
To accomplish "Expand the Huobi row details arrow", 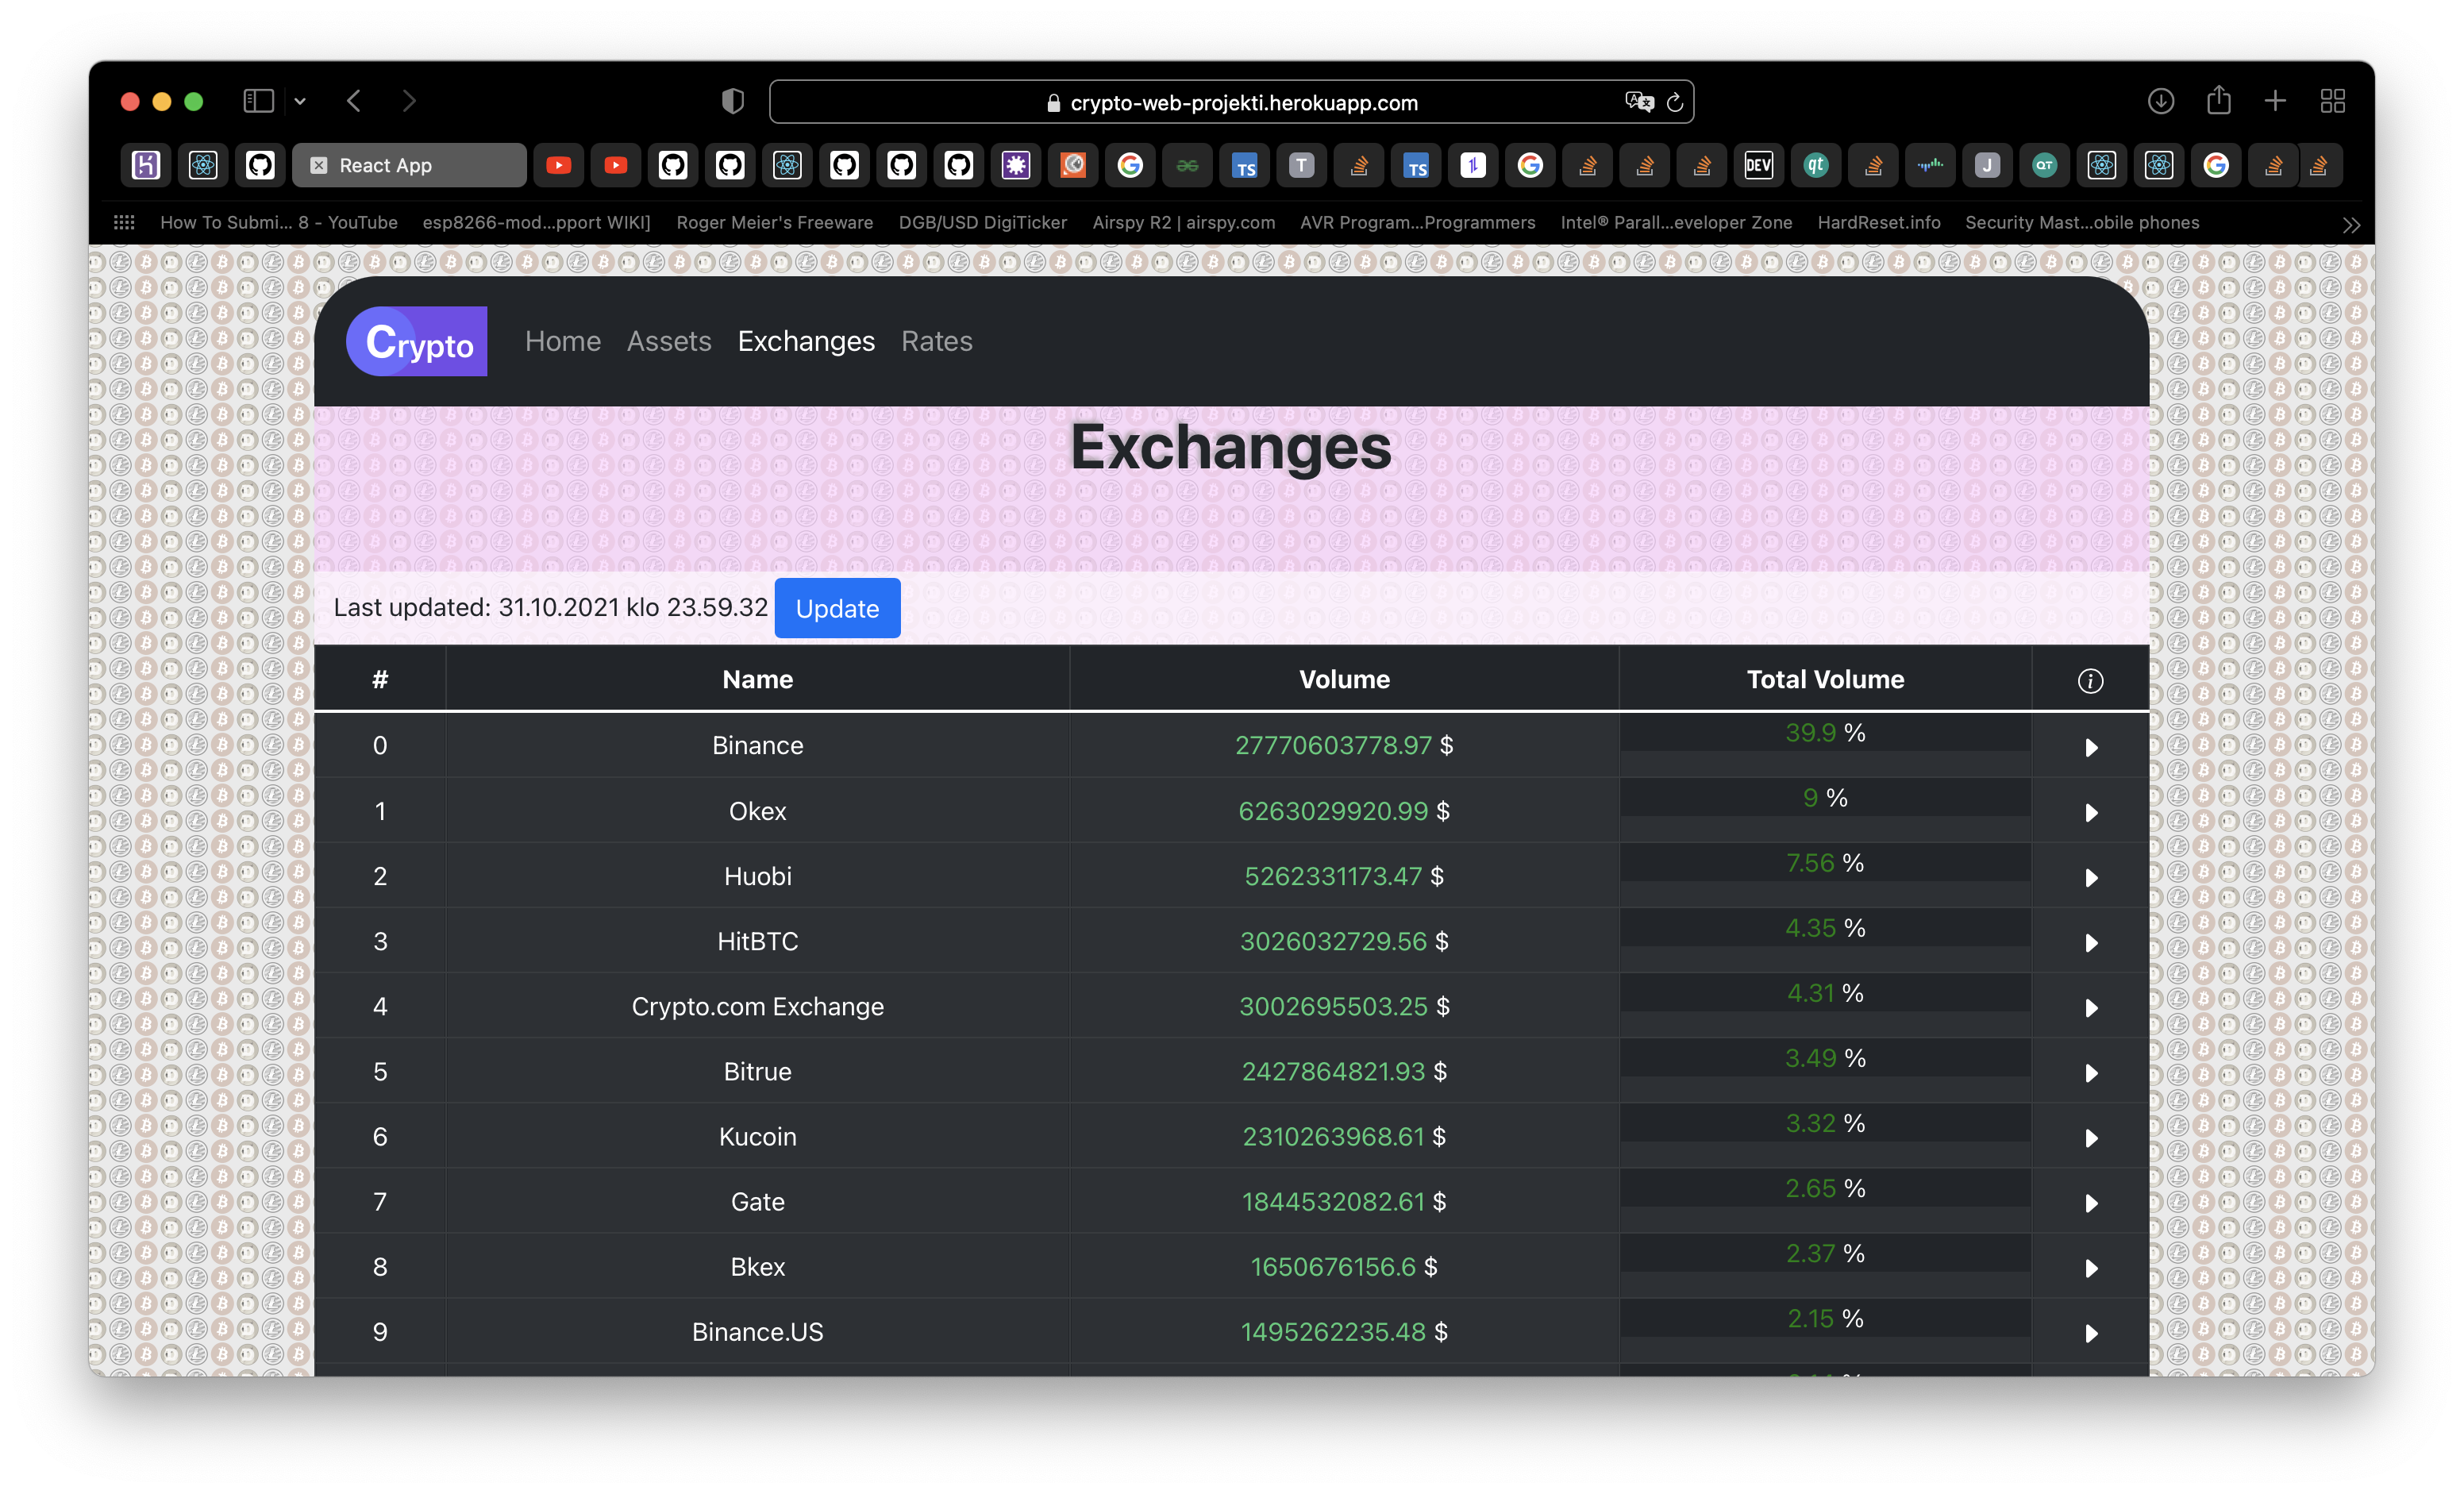I will coord(2090,877).
